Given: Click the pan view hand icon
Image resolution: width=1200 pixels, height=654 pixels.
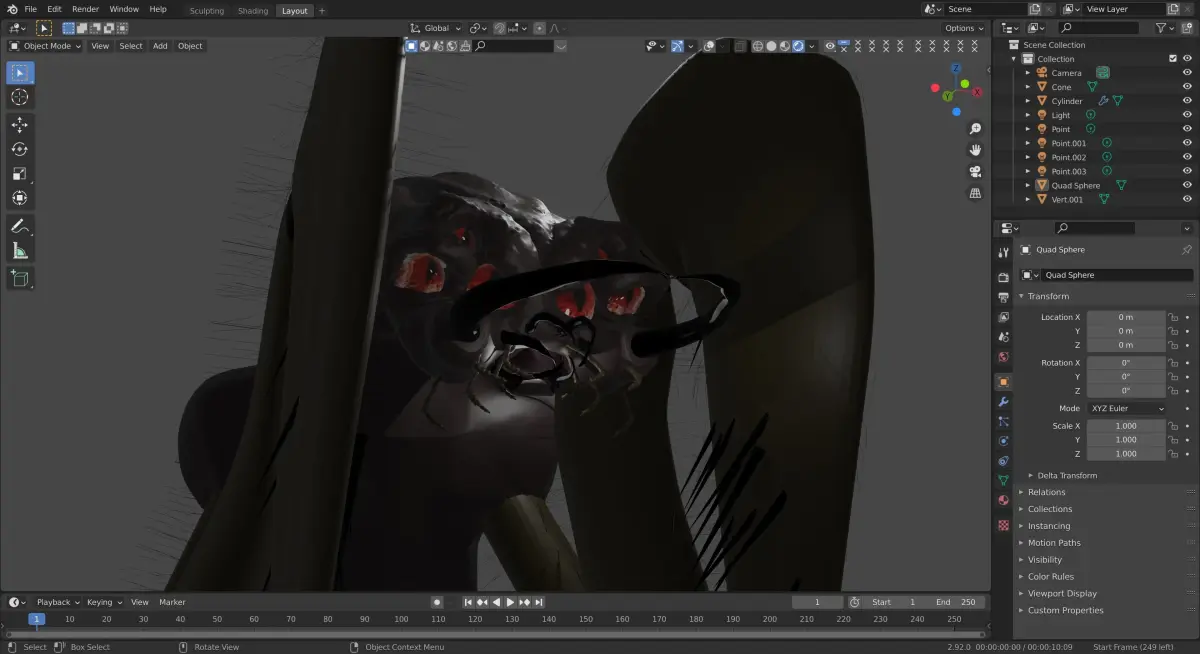Looking at the screenshot, I should [x=975, y=150].
